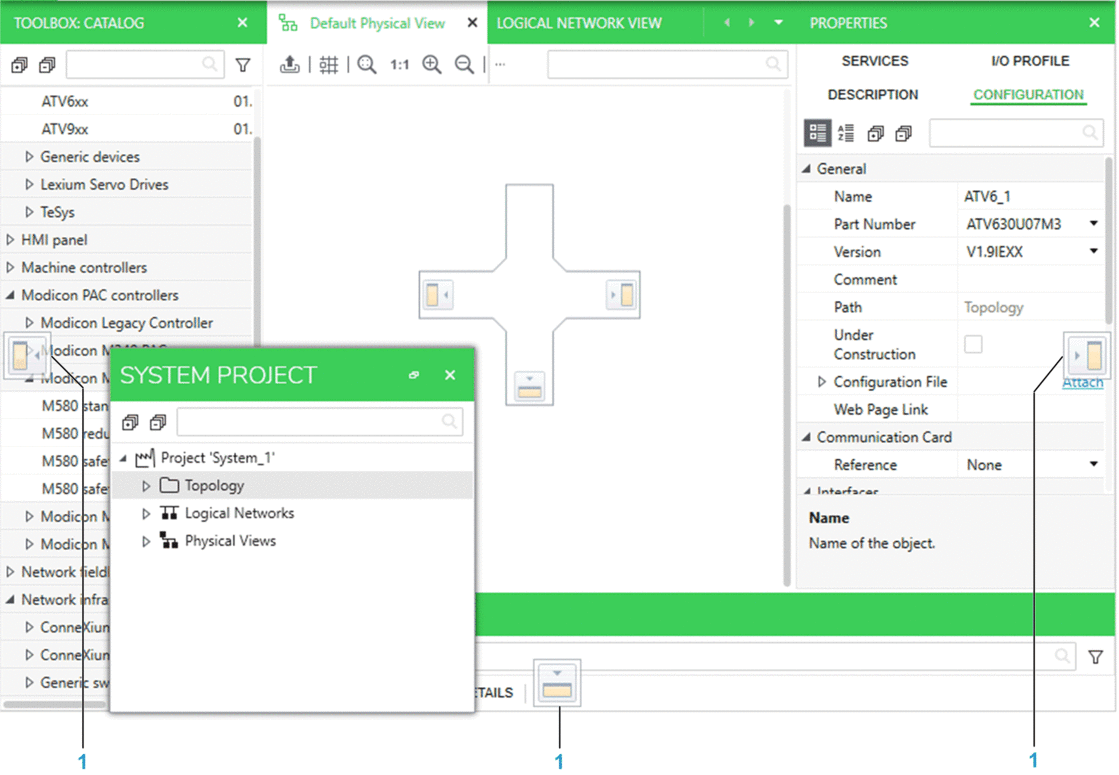Toggle the Under Construction checkbox
Image resolution: width=1119 pixels, height=775 pixels.
coord(973,344)
